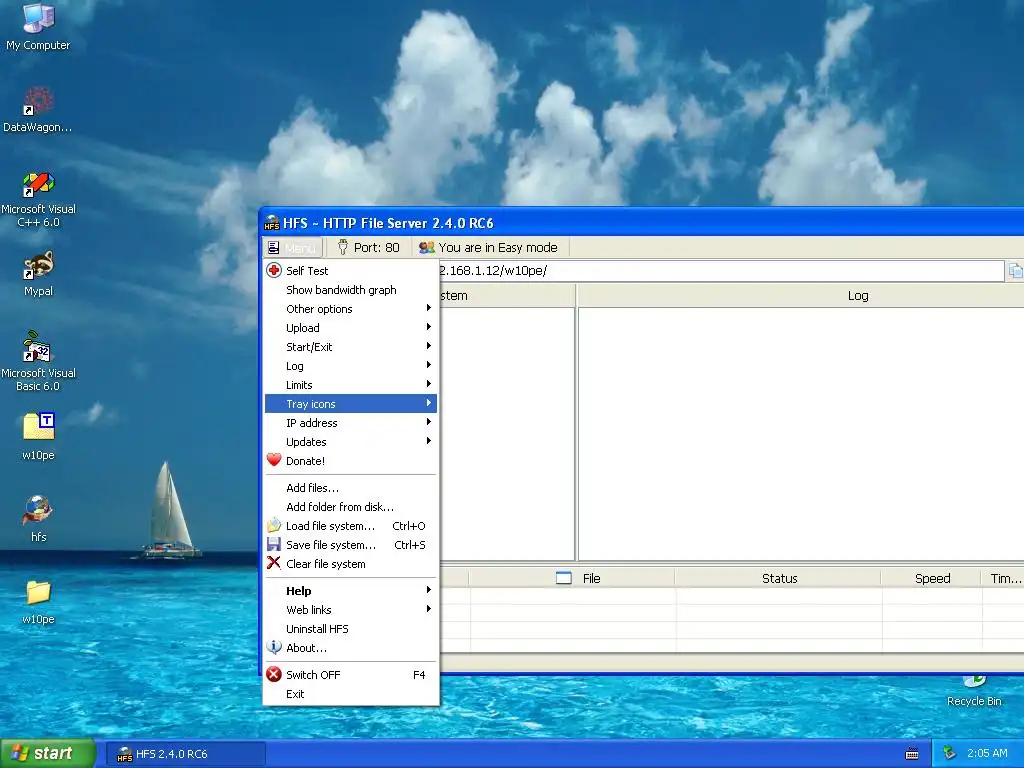Image resolution: width=1024 pixels, height=768 pixels.
Task: Select the Recycle Bin desktop icon
Action: tap(974, 691)
